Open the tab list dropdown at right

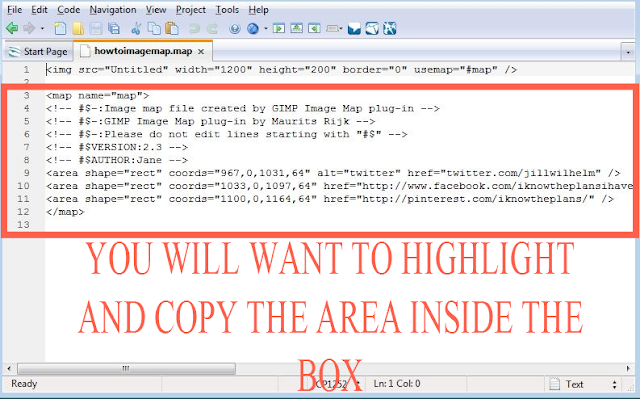pyautogui.click(x=628, y=52)
